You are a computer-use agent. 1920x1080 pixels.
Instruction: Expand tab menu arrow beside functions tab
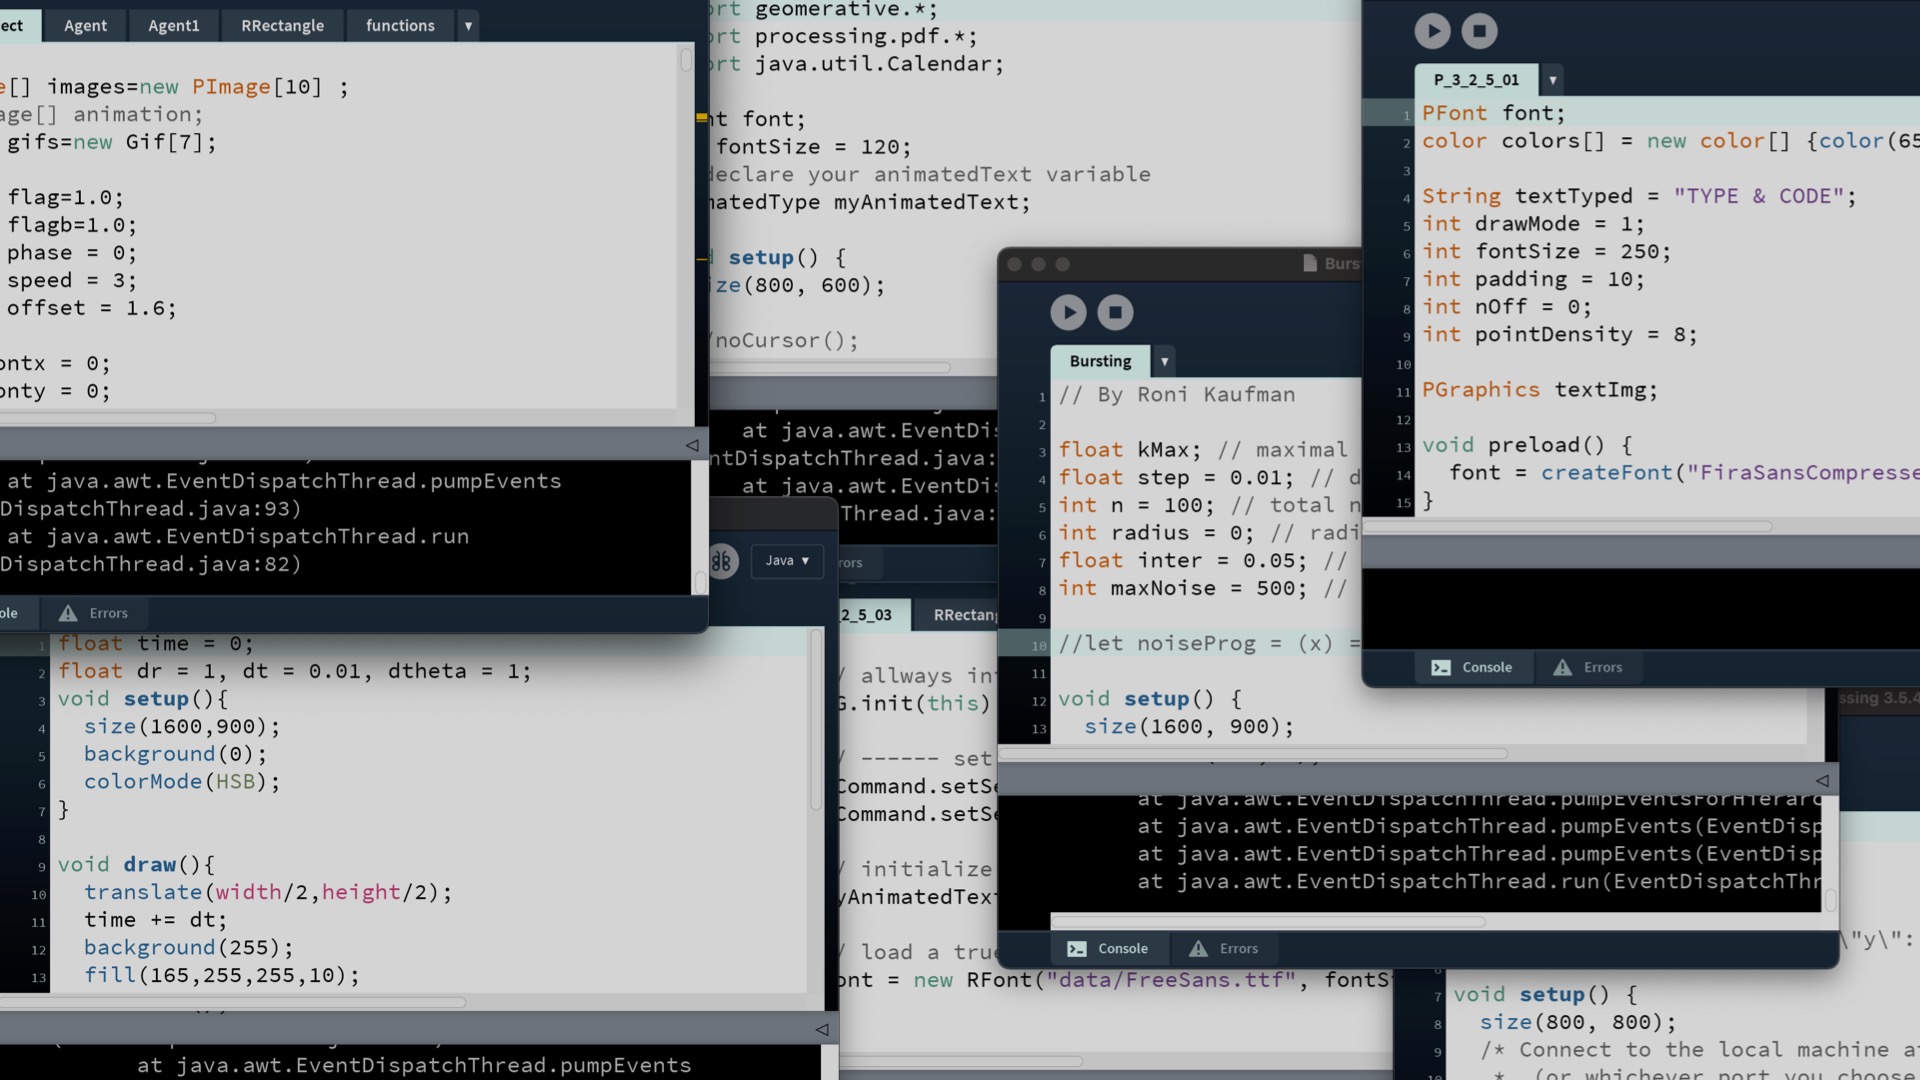click(x=468, y=26)
